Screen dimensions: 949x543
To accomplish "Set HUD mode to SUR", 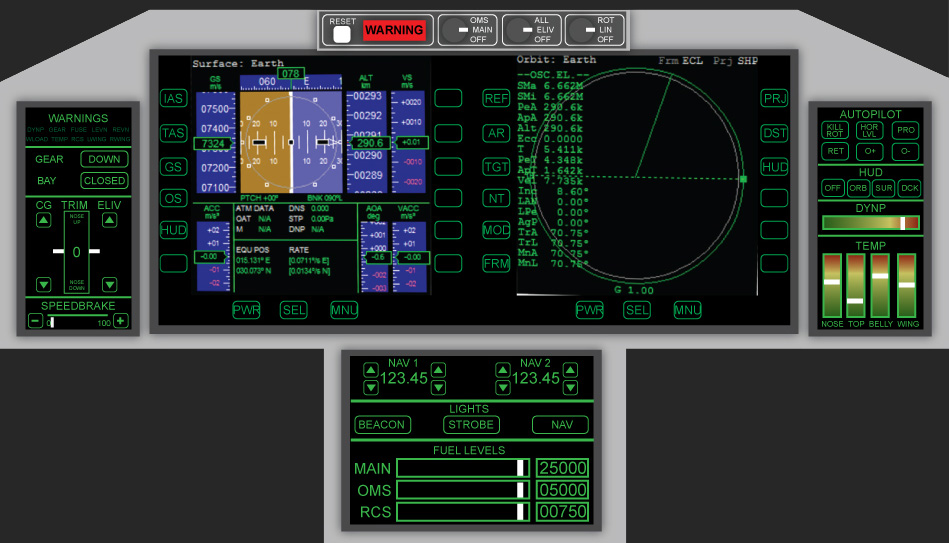I will 884,188.
